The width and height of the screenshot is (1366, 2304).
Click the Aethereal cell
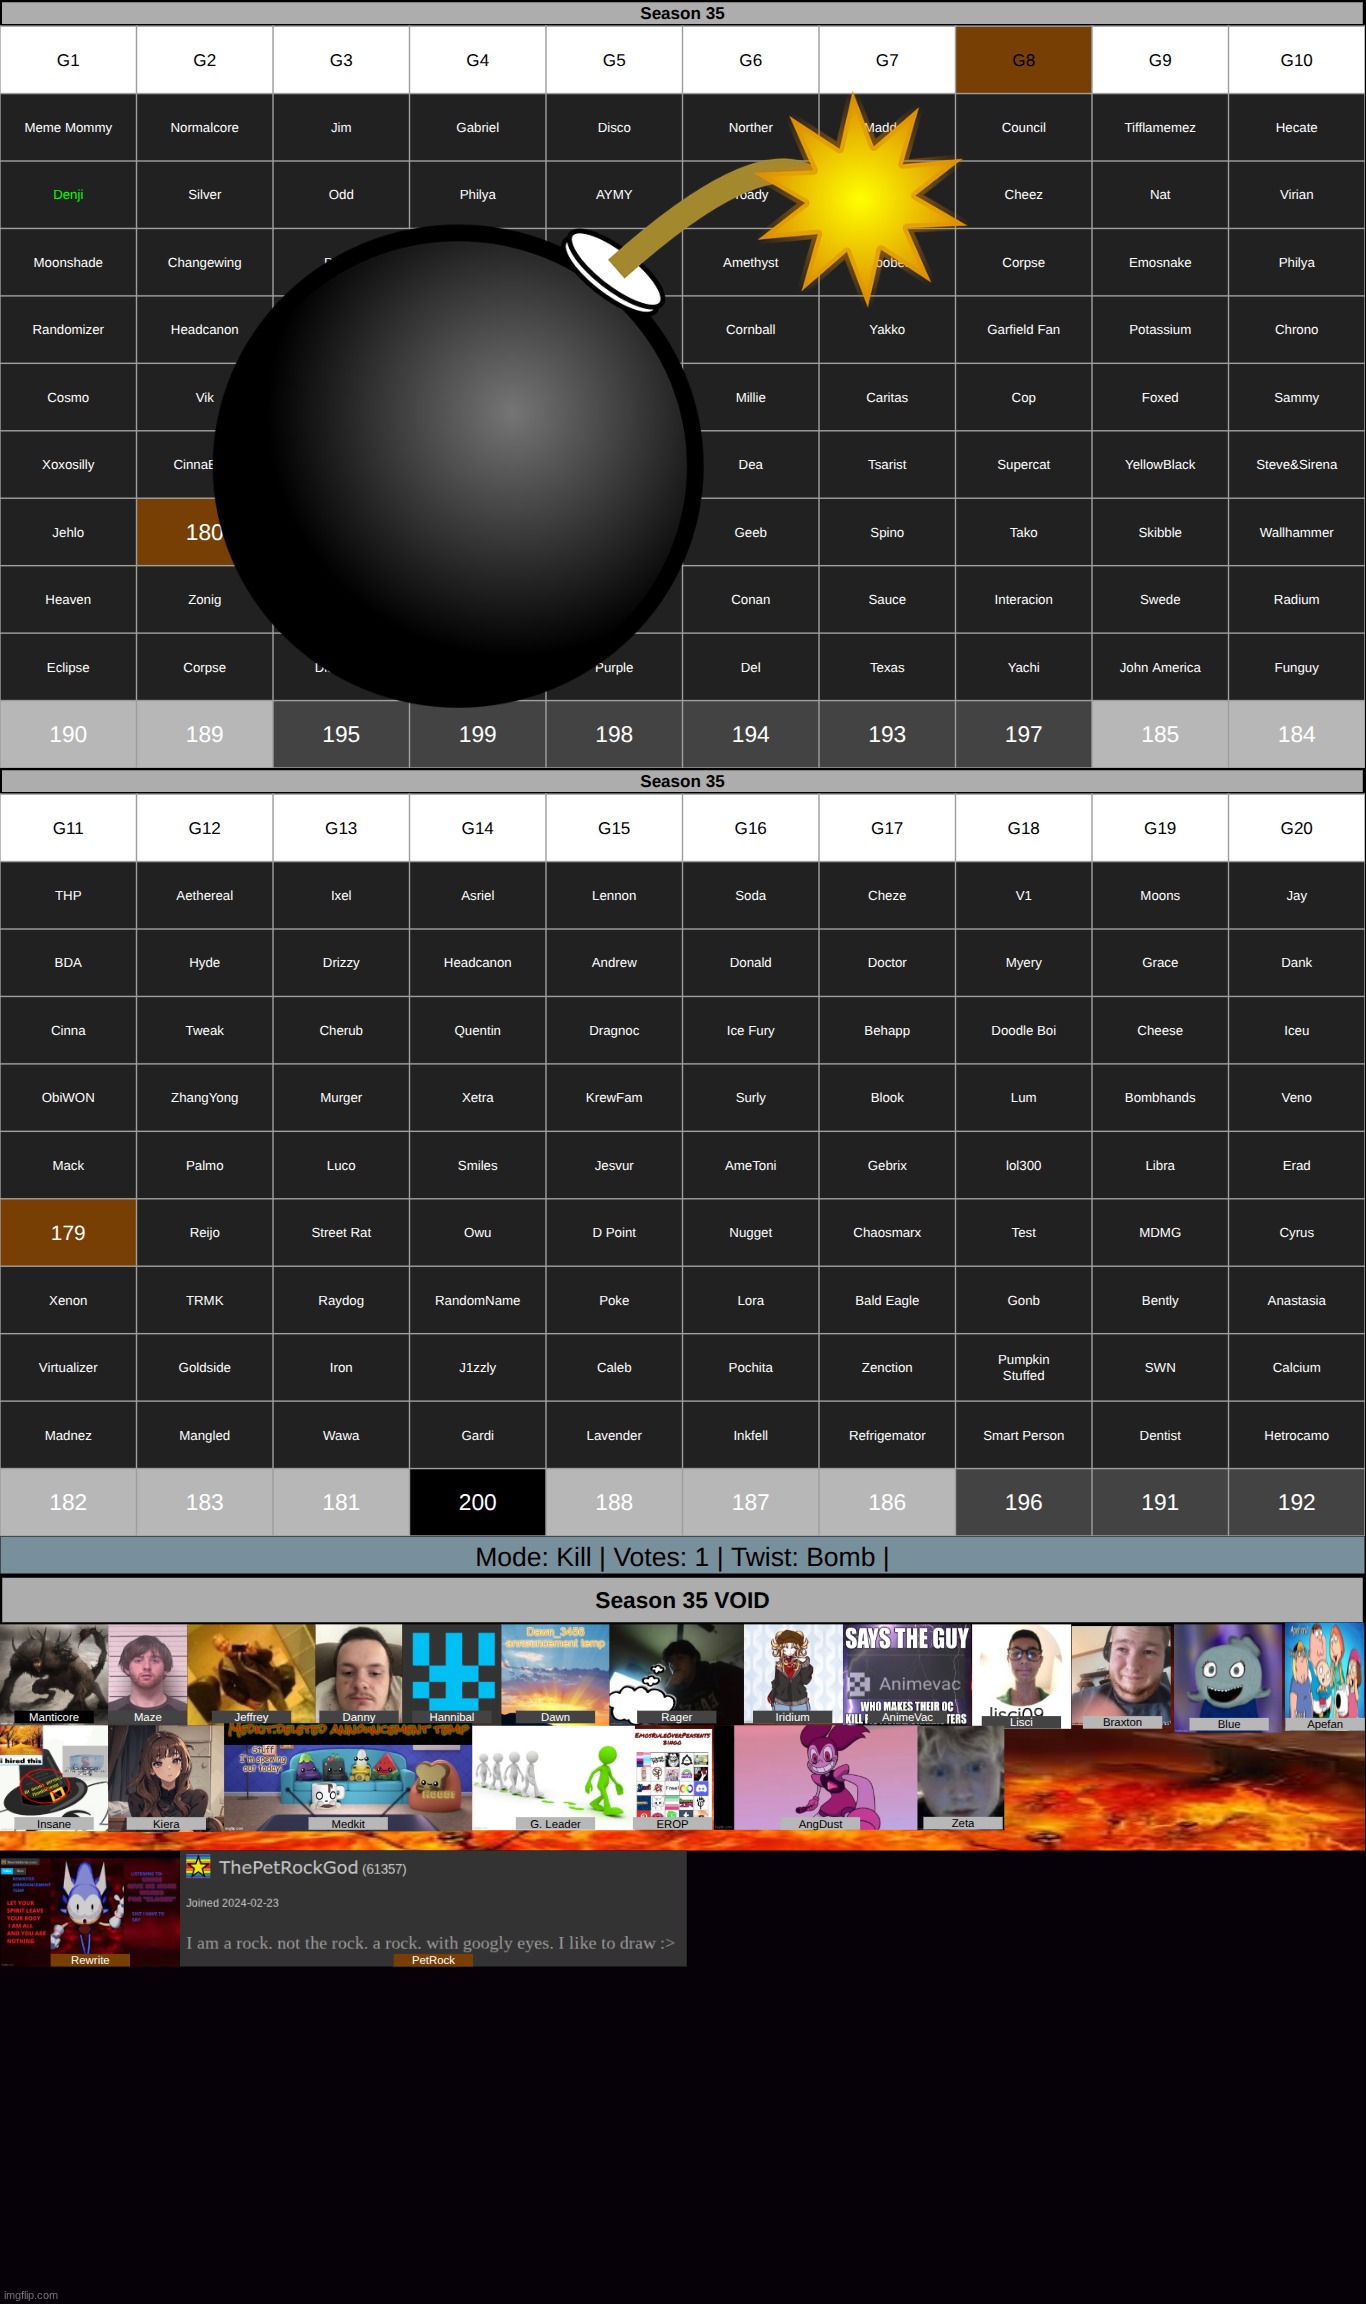pyautogui.click(x=204, y=895)
